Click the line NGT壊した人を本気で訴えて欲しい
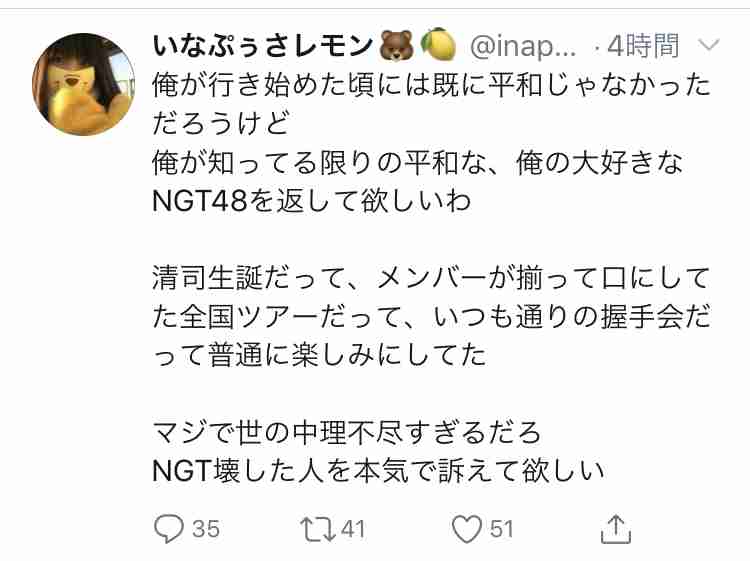Image resolution: width=750 pixels, height=561 pixels. pyautogui.click(x=378, y=472)
